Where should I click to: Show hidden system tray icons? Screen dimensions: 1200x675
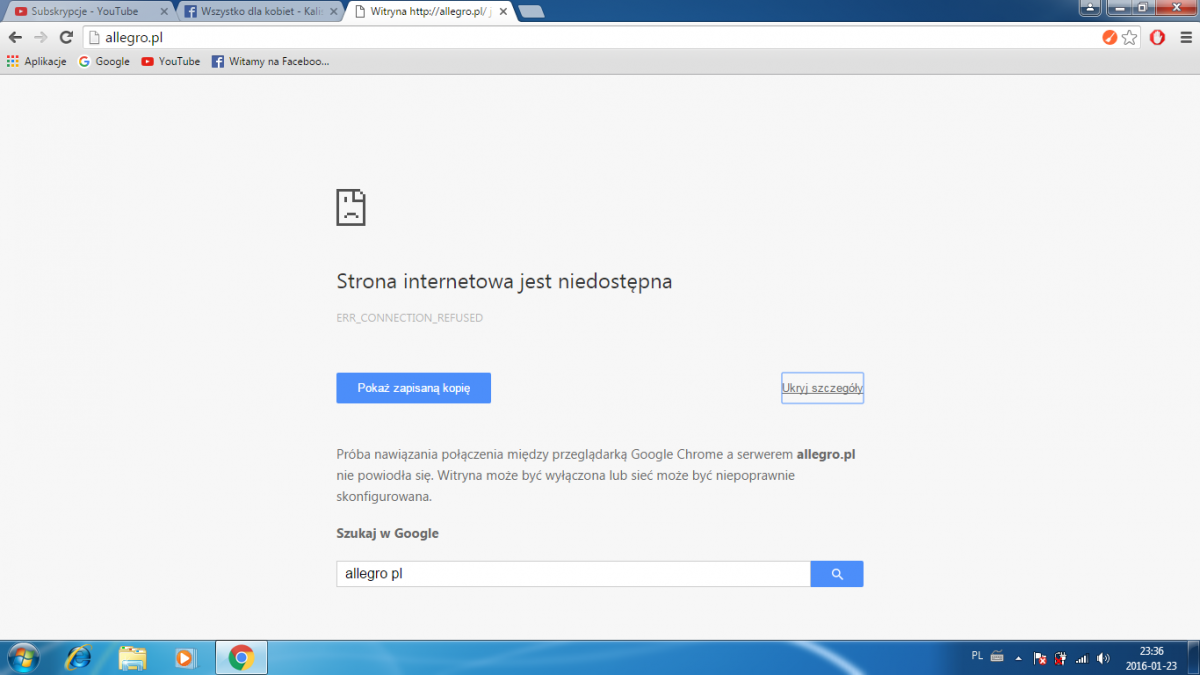(x=1018, y=658)
